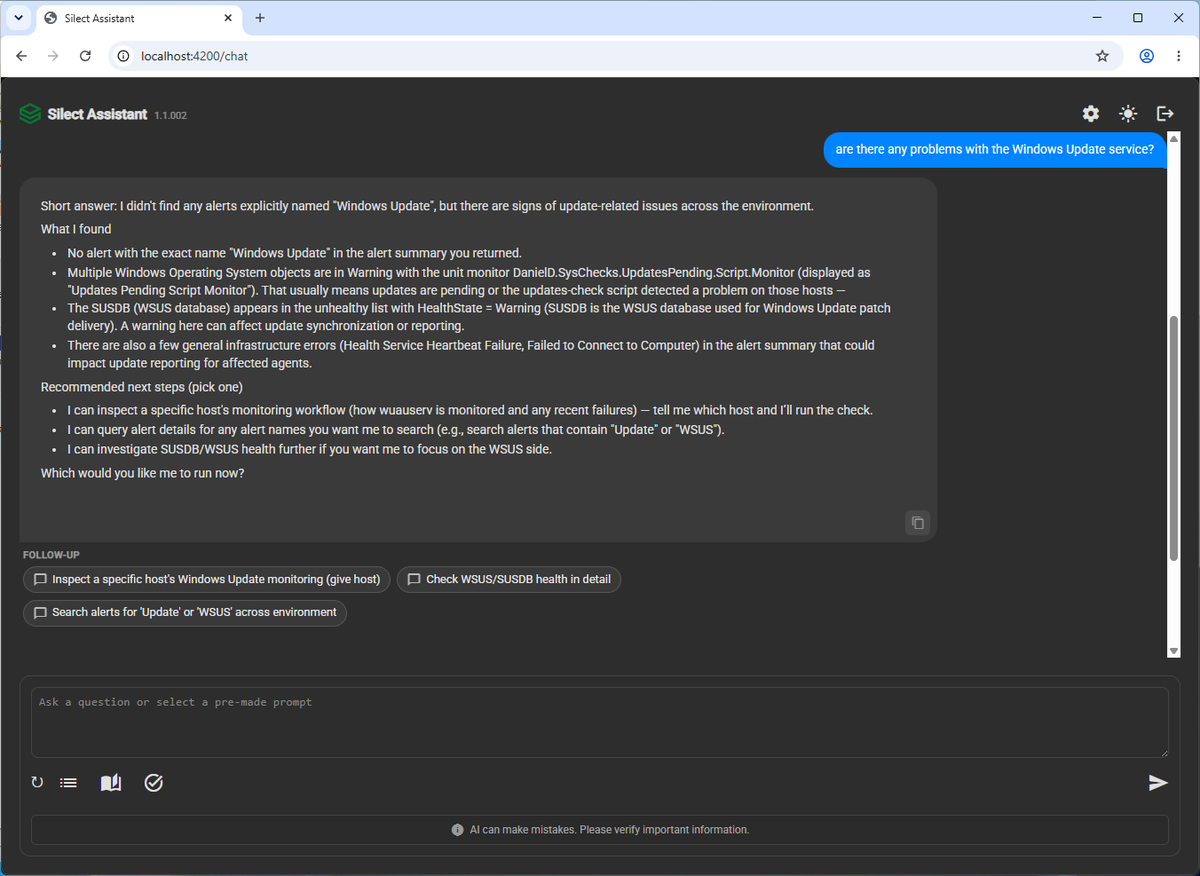Click the browser back arrow
The image size is (1200, 876).
(22, 56)
